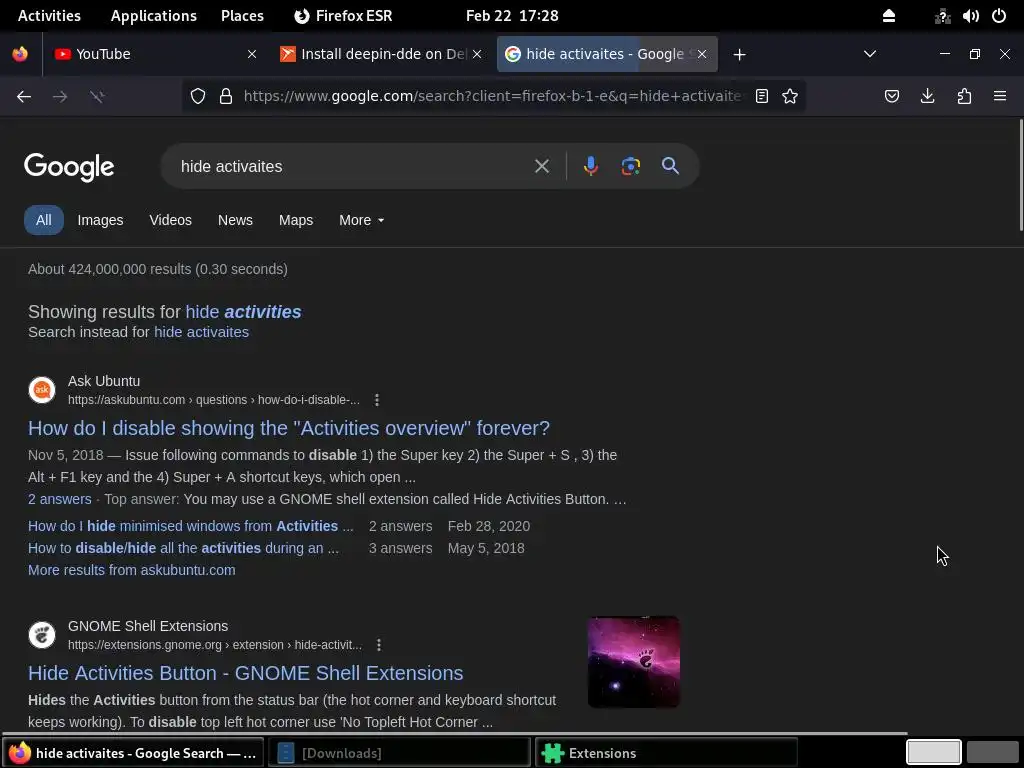Viewport: 1024px width, 768px height.
Task: Submit search with the magnifying glass icon
Action: tap(670, 166)
